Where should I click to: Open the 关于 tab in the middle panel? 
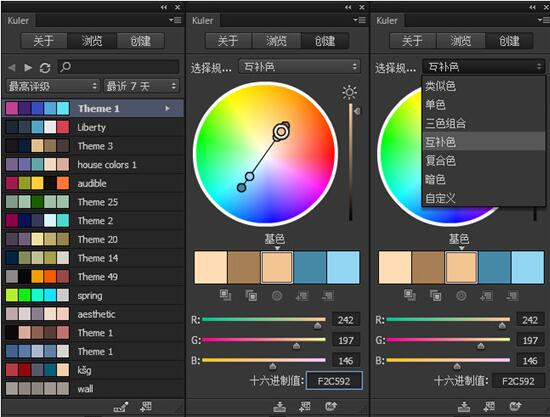(x=228, y=41)
